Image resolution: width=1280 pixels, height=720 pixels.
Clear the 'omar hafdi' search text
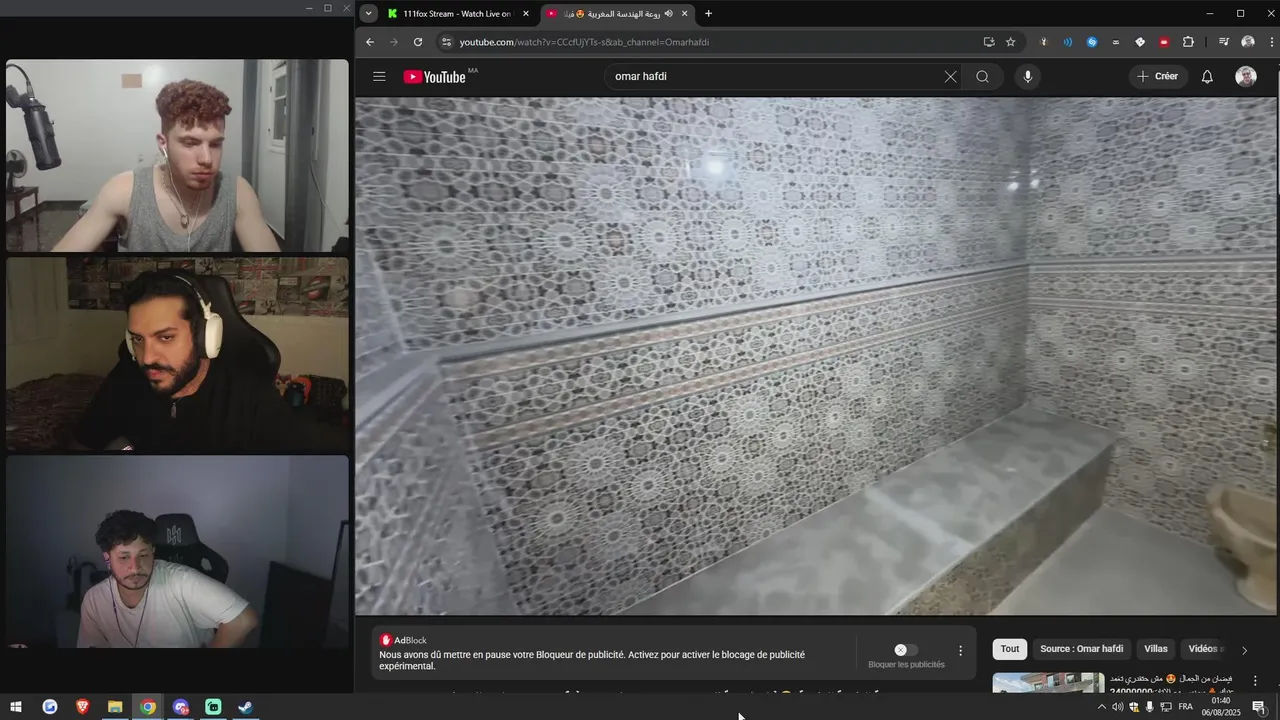[950, 77]
